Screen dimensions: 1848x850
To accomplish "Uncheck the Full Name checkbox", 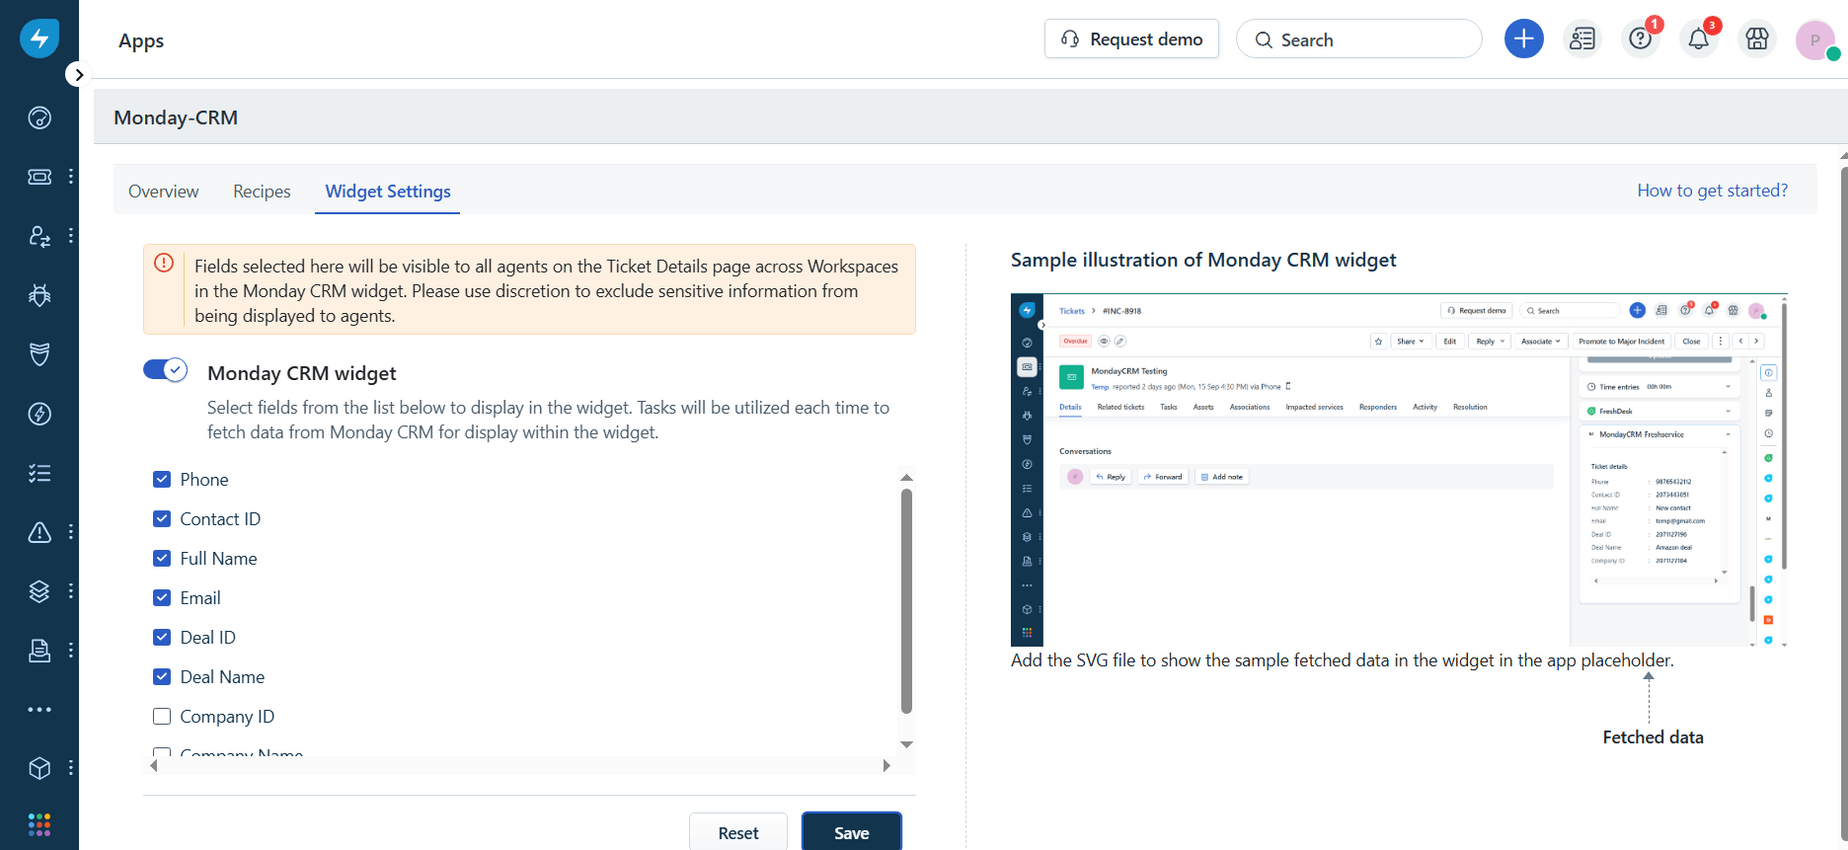I will coord(162,558).
